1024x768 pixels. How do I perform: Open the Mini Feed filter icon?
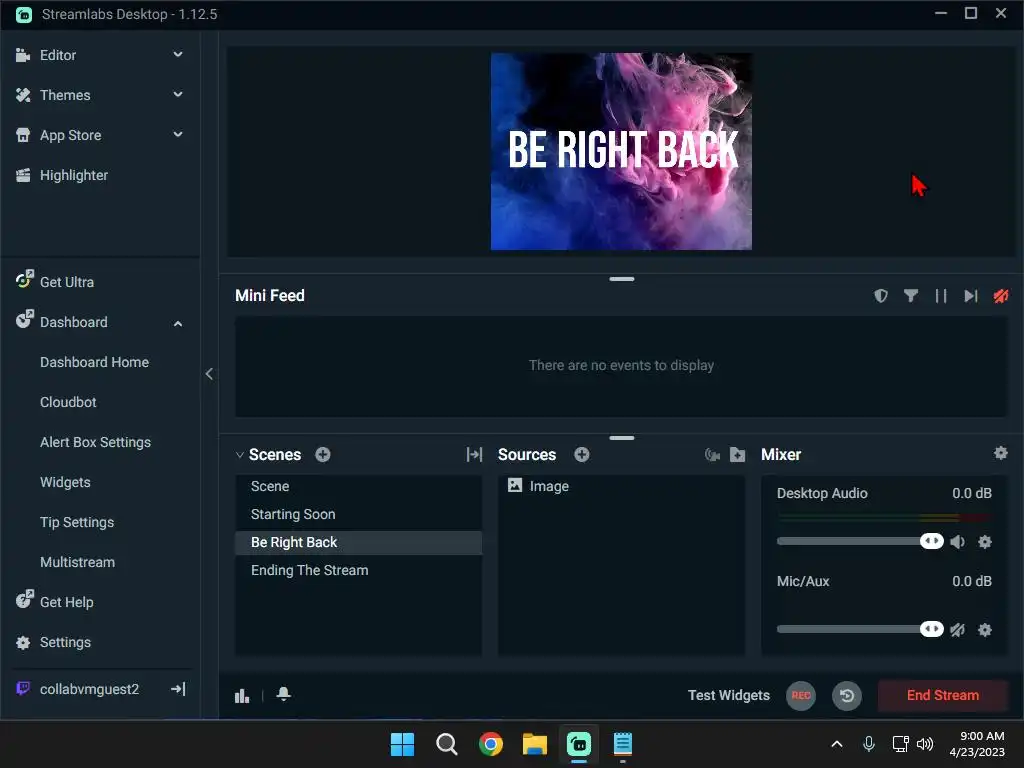click(910, 296)
